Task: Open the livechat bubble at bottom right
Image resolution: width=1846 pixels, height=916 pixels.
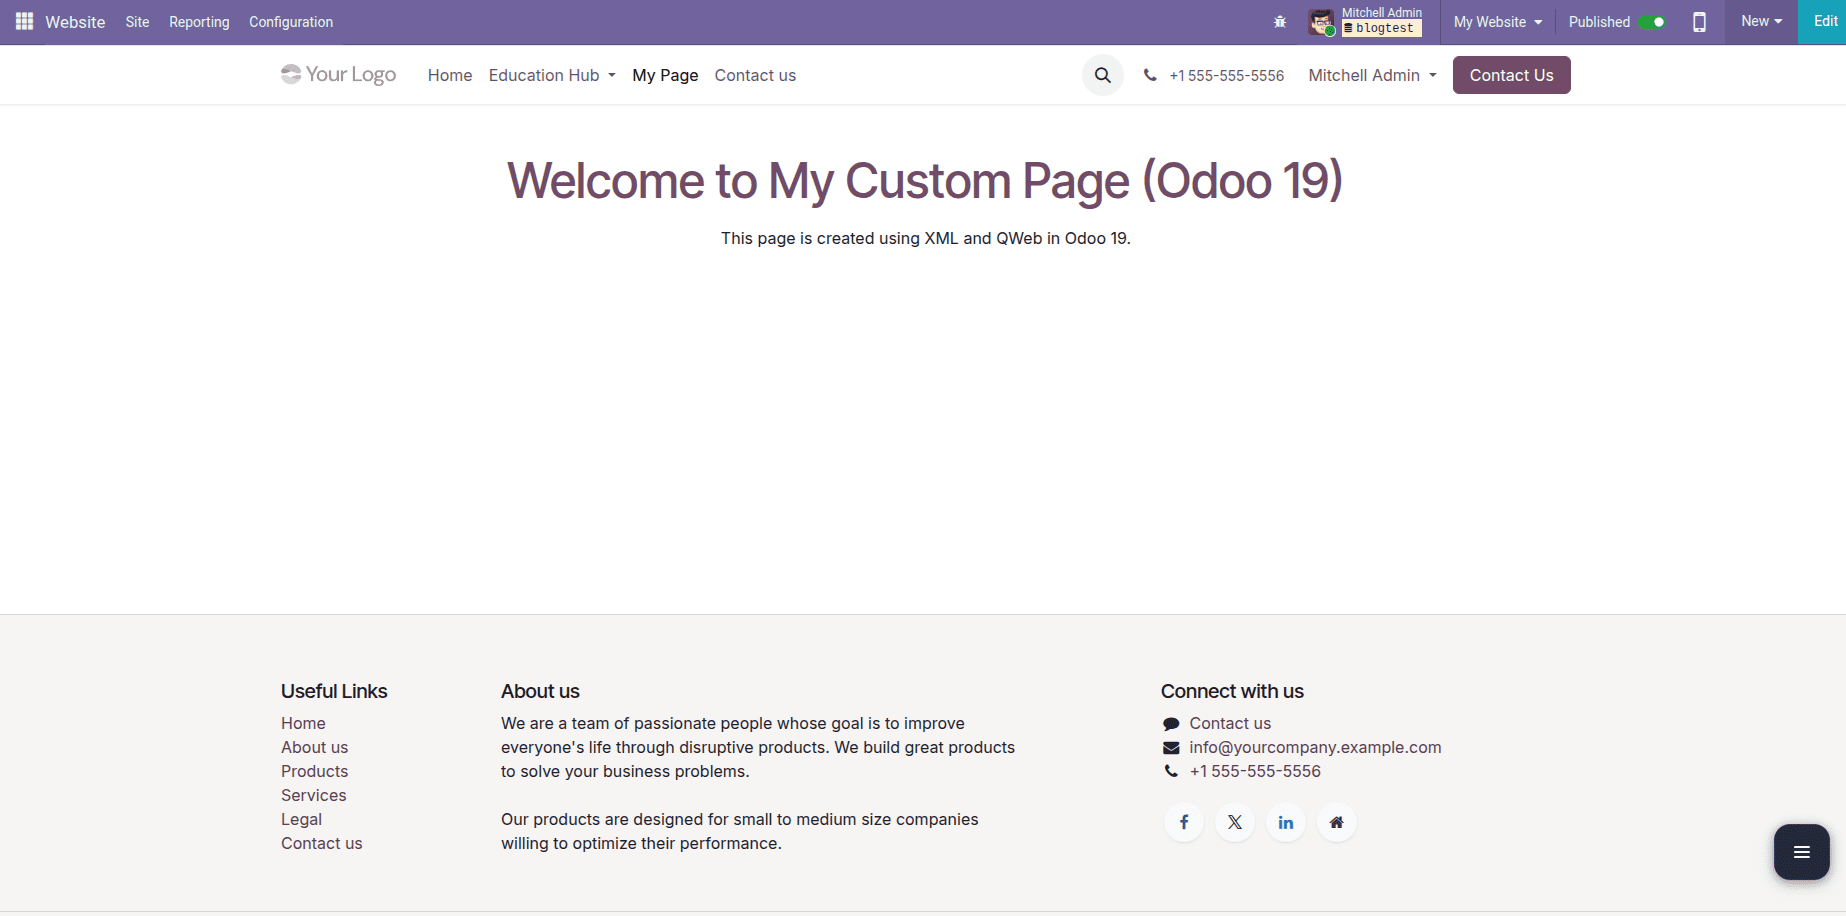Action: pos(1801,851)
